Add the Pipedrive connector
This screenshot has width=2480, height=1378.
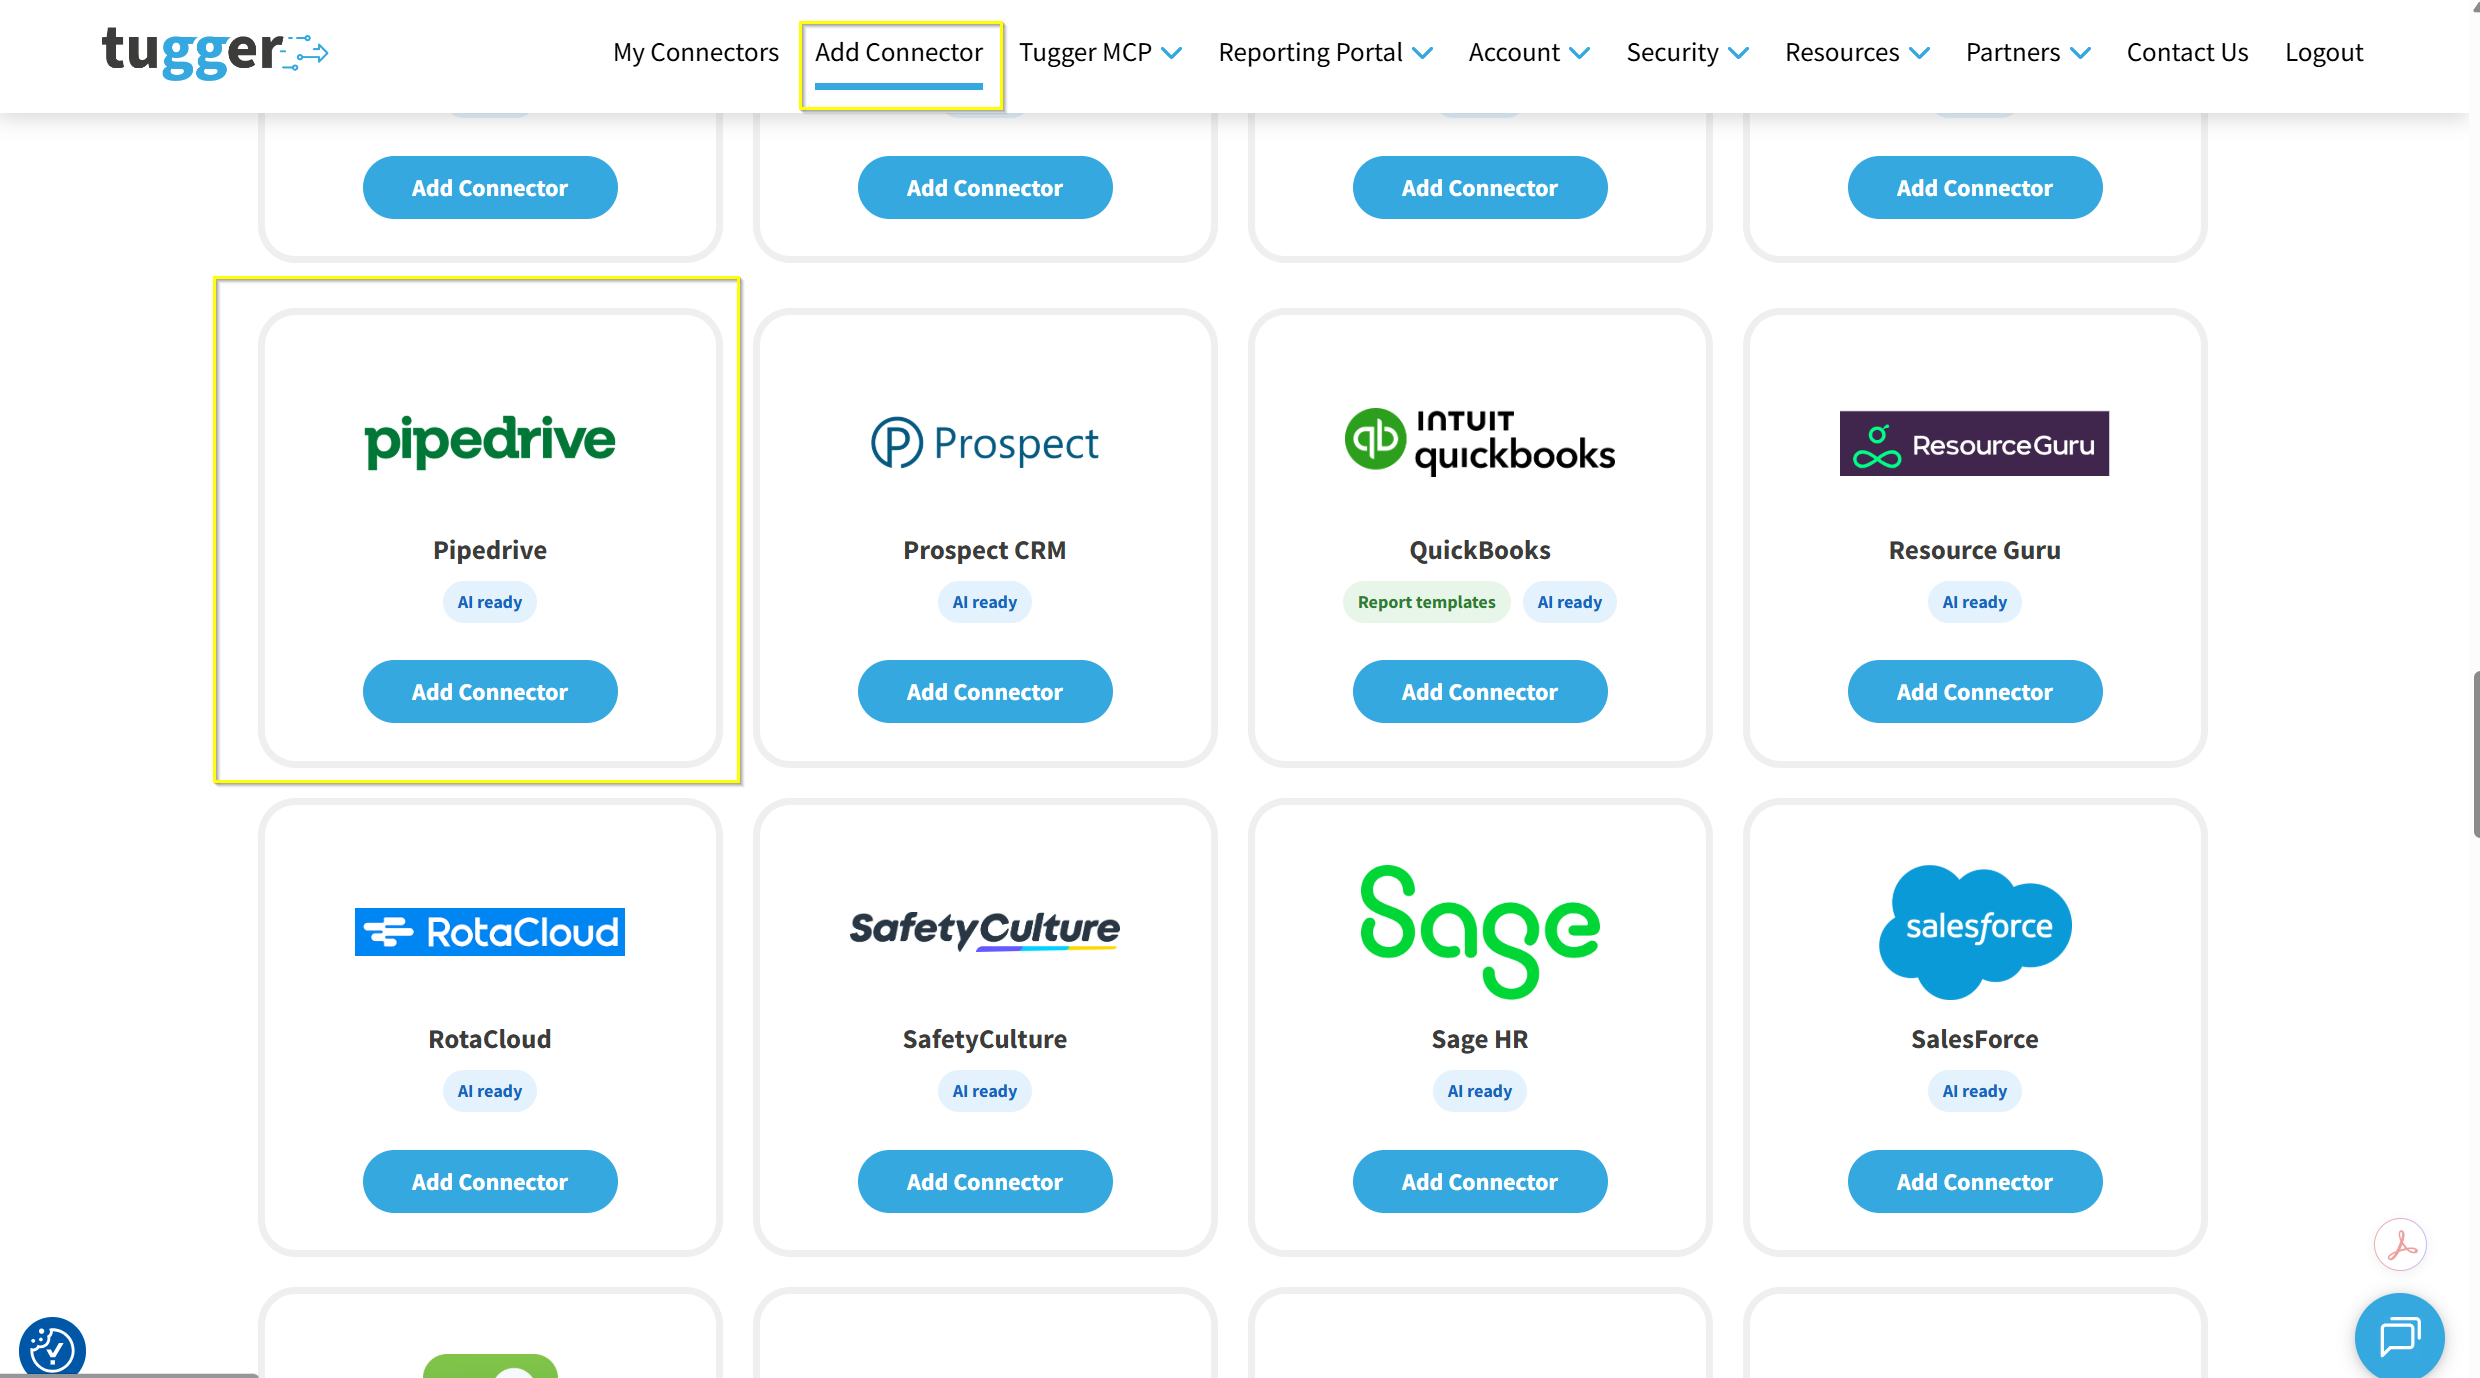tap(490, 691)
